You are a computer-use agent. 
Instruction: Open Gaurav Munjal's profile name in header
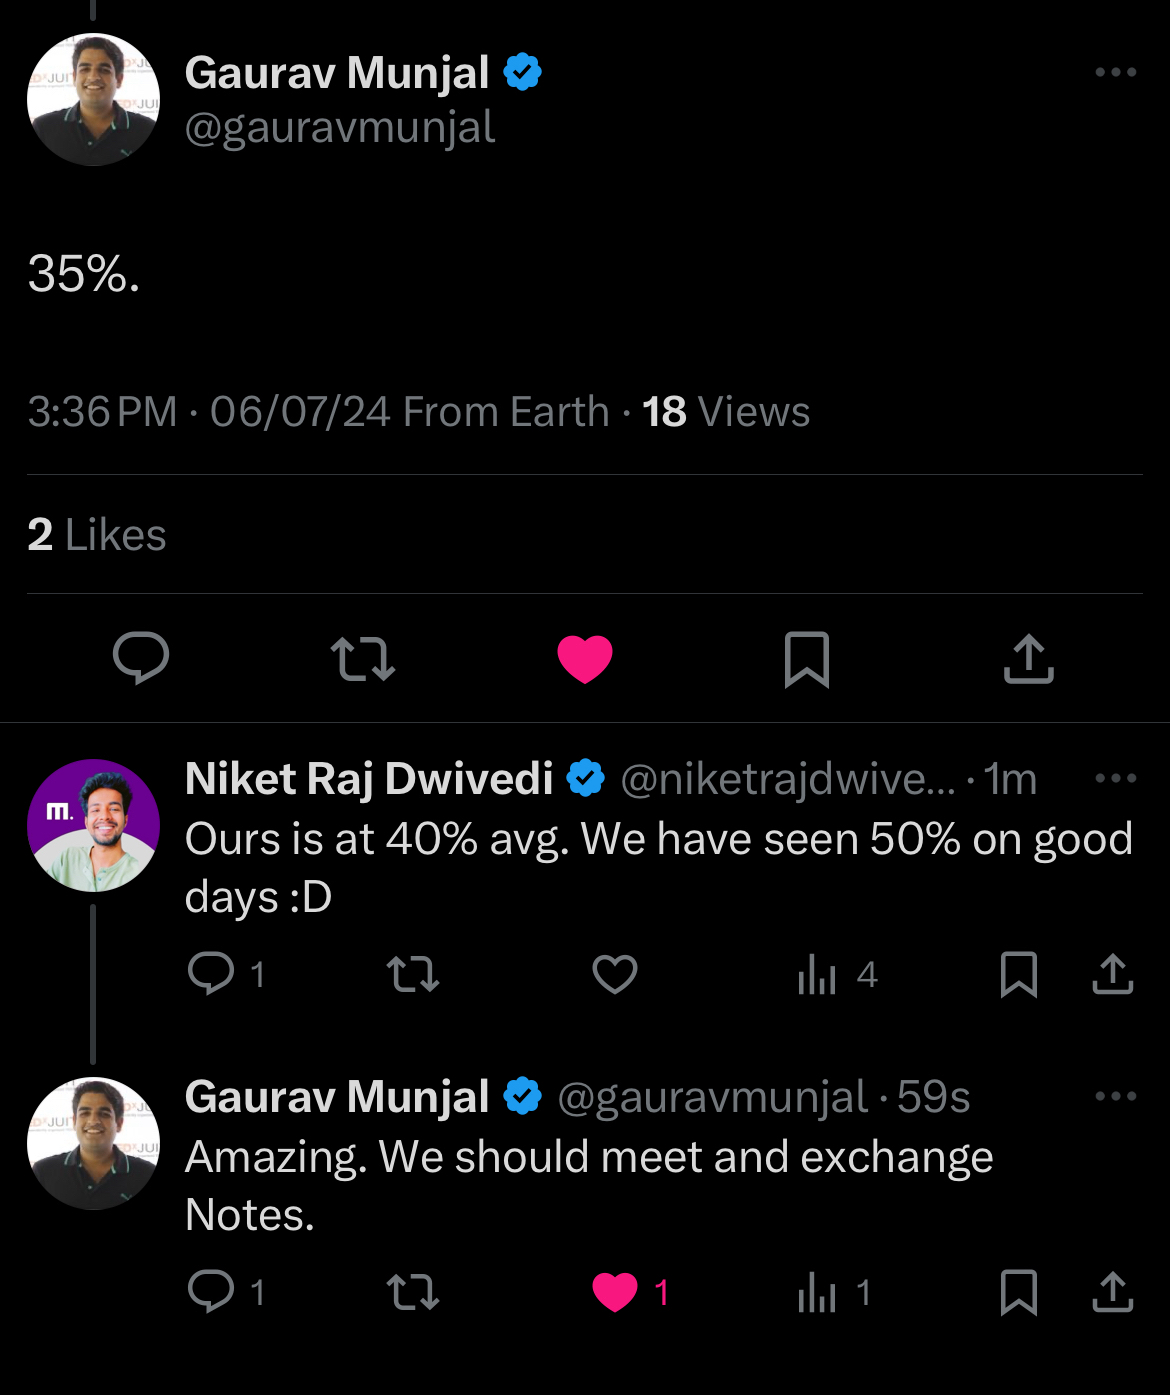pyautogui.click(x=337, y=73)
